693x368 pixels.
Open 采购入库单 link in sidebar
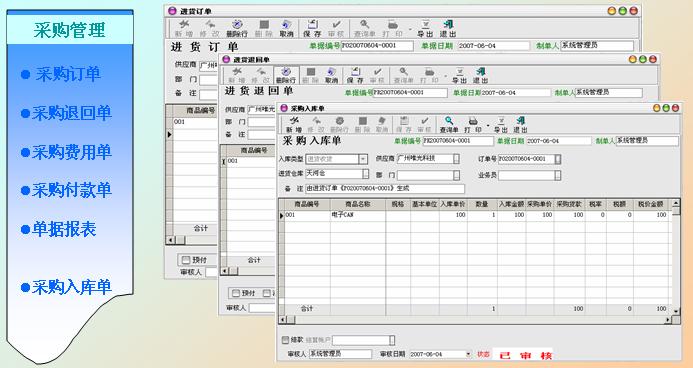tap(66, 288)
